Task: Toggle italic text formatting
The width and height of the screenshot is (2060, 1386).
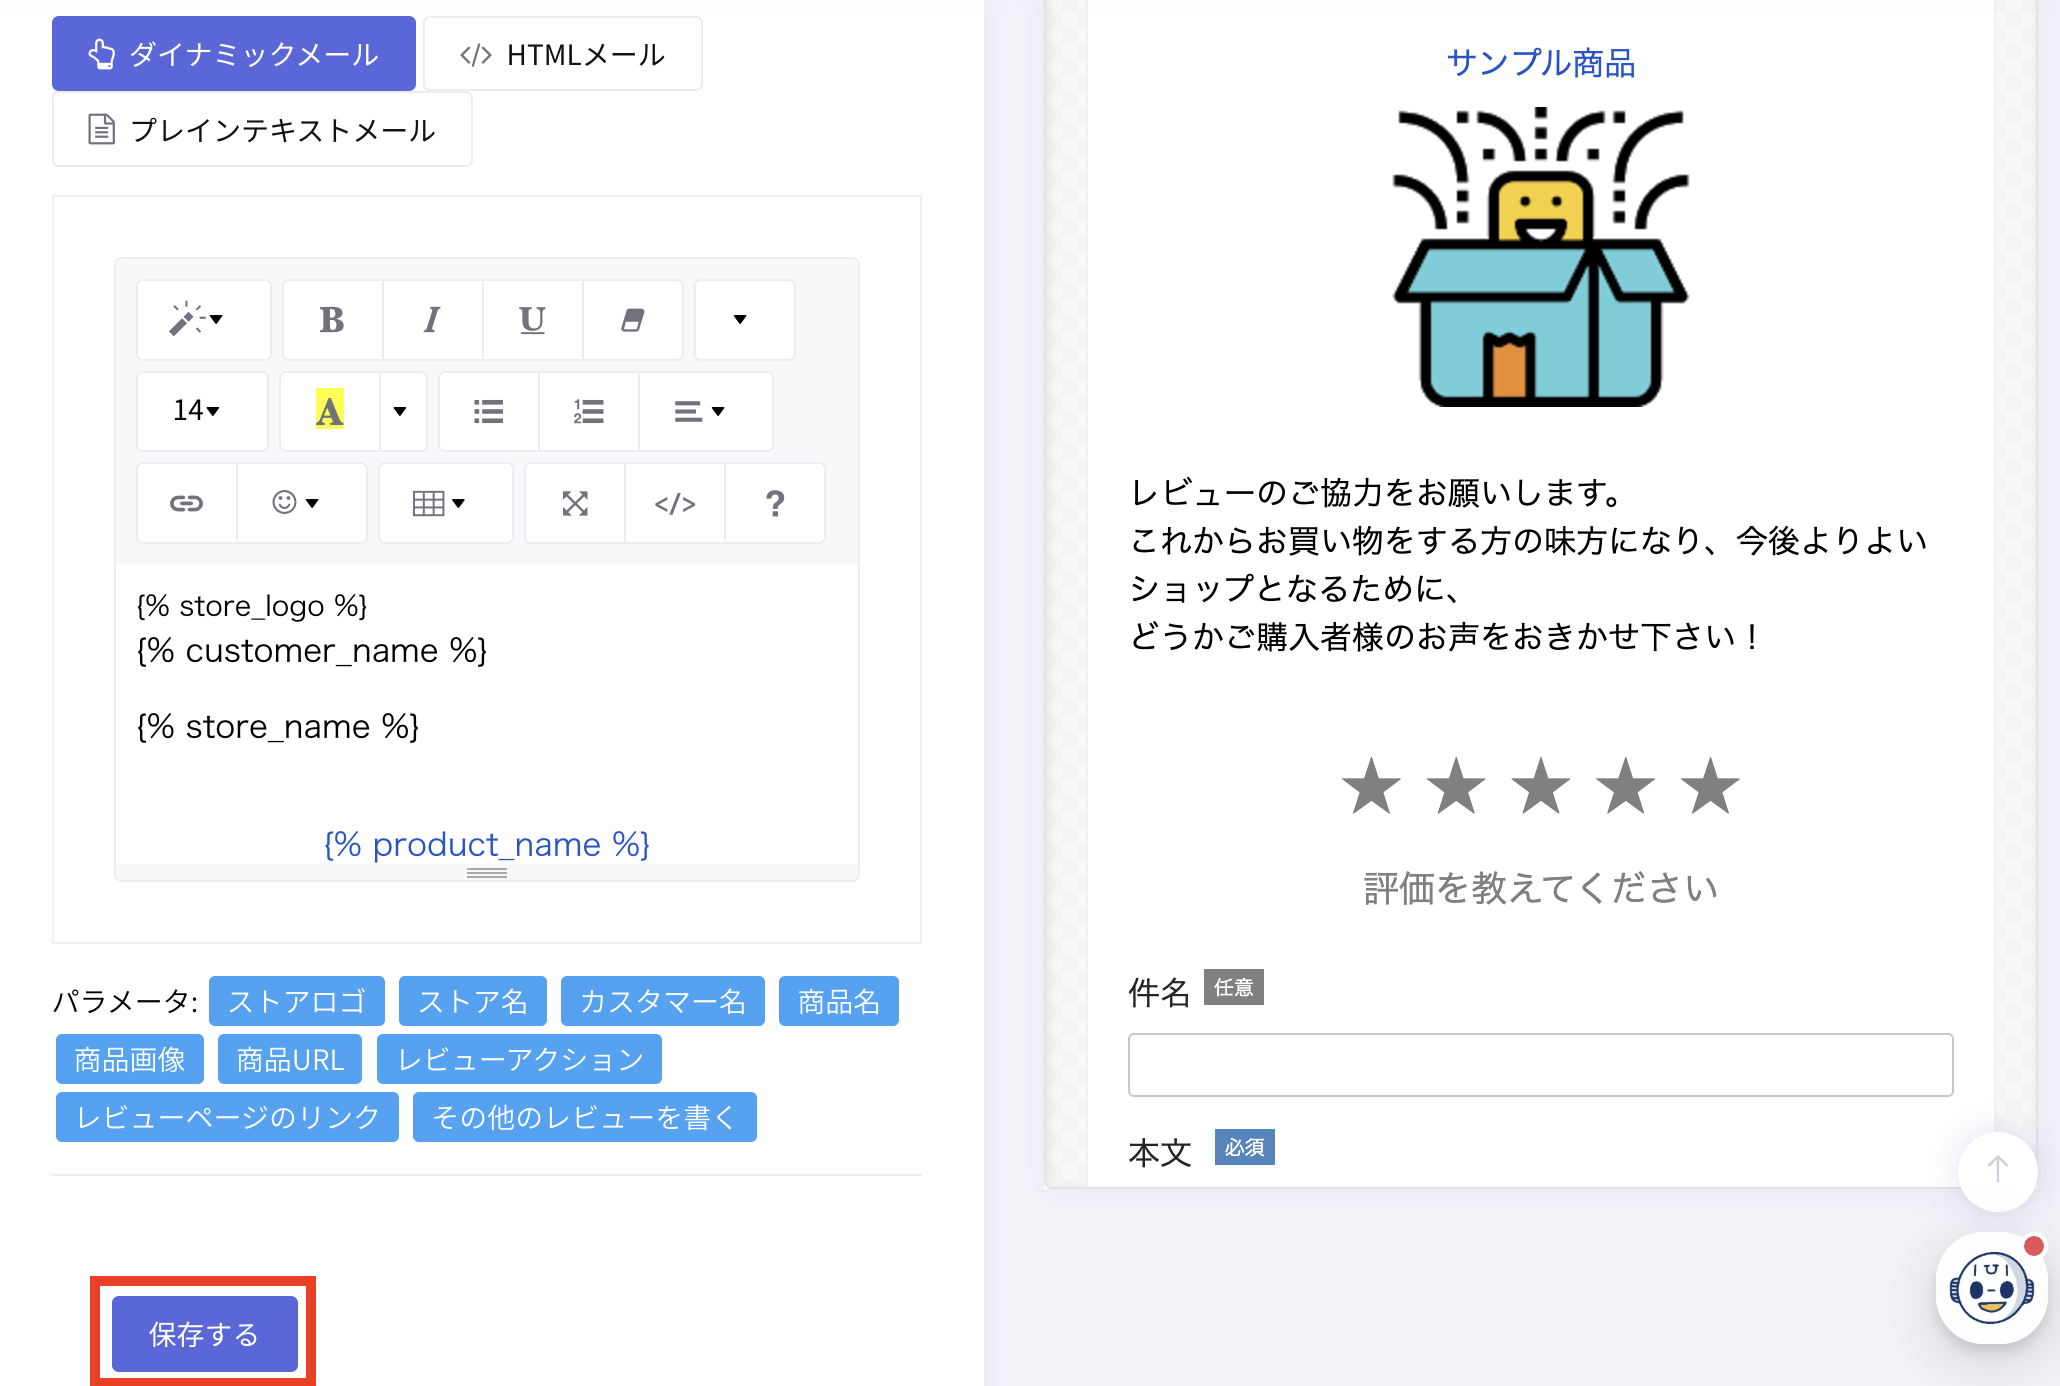Action: click(x=432, y=320)
